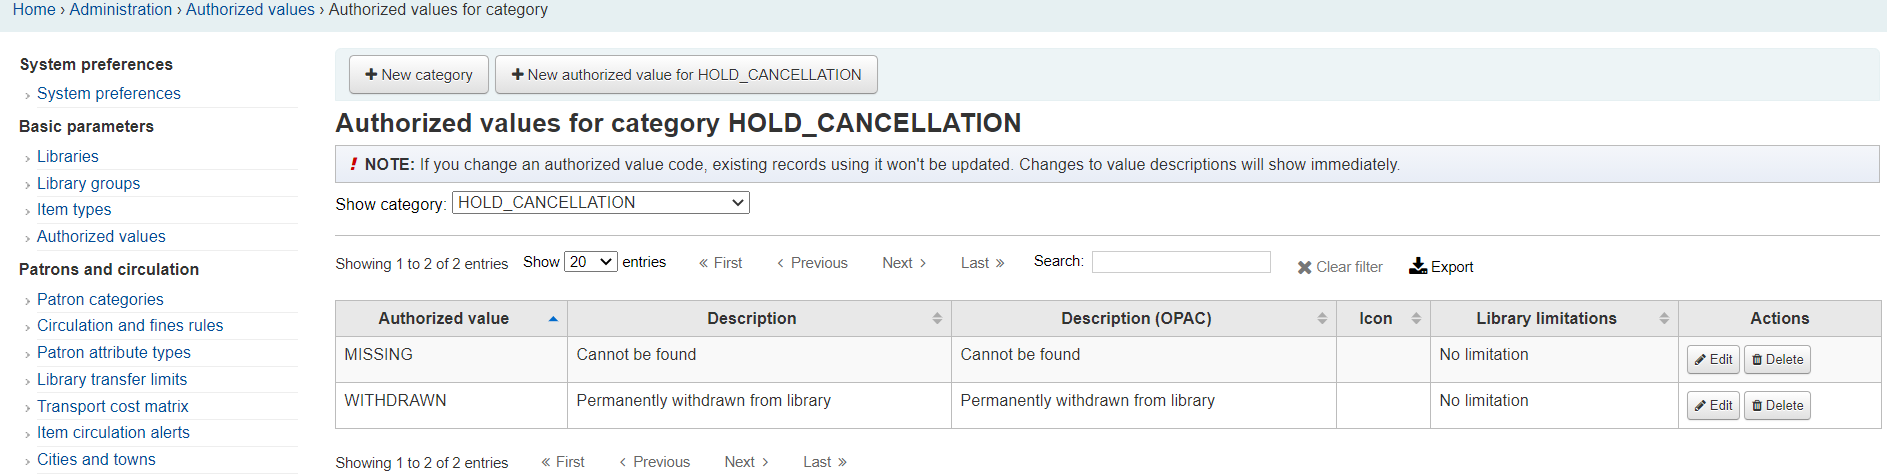This screenshot has height=476, width=1887.
Task: Go to Patron categories in sidebar
Action: (x=100, y=299)
